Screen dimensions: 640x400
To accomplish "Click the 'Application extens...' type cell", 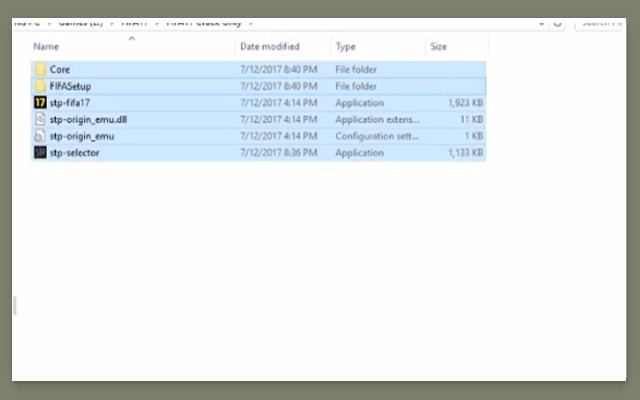I will click(x=377, y=120).
